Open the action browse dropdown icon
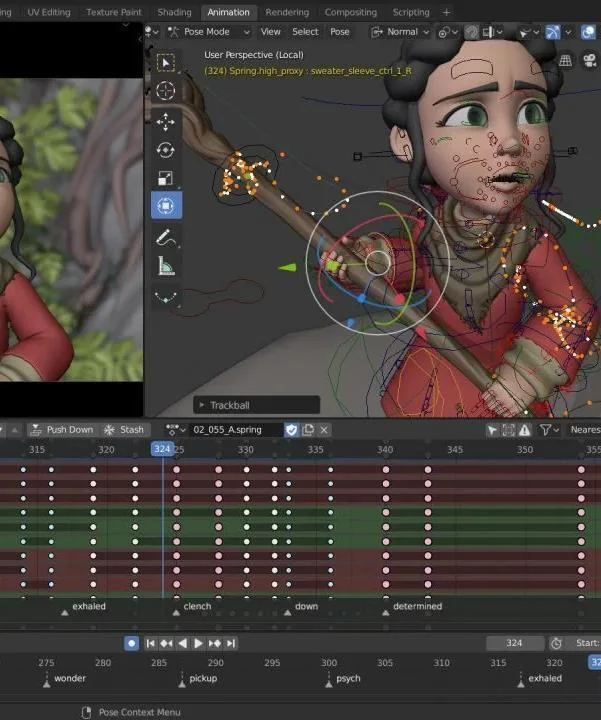 coord(176,430)
